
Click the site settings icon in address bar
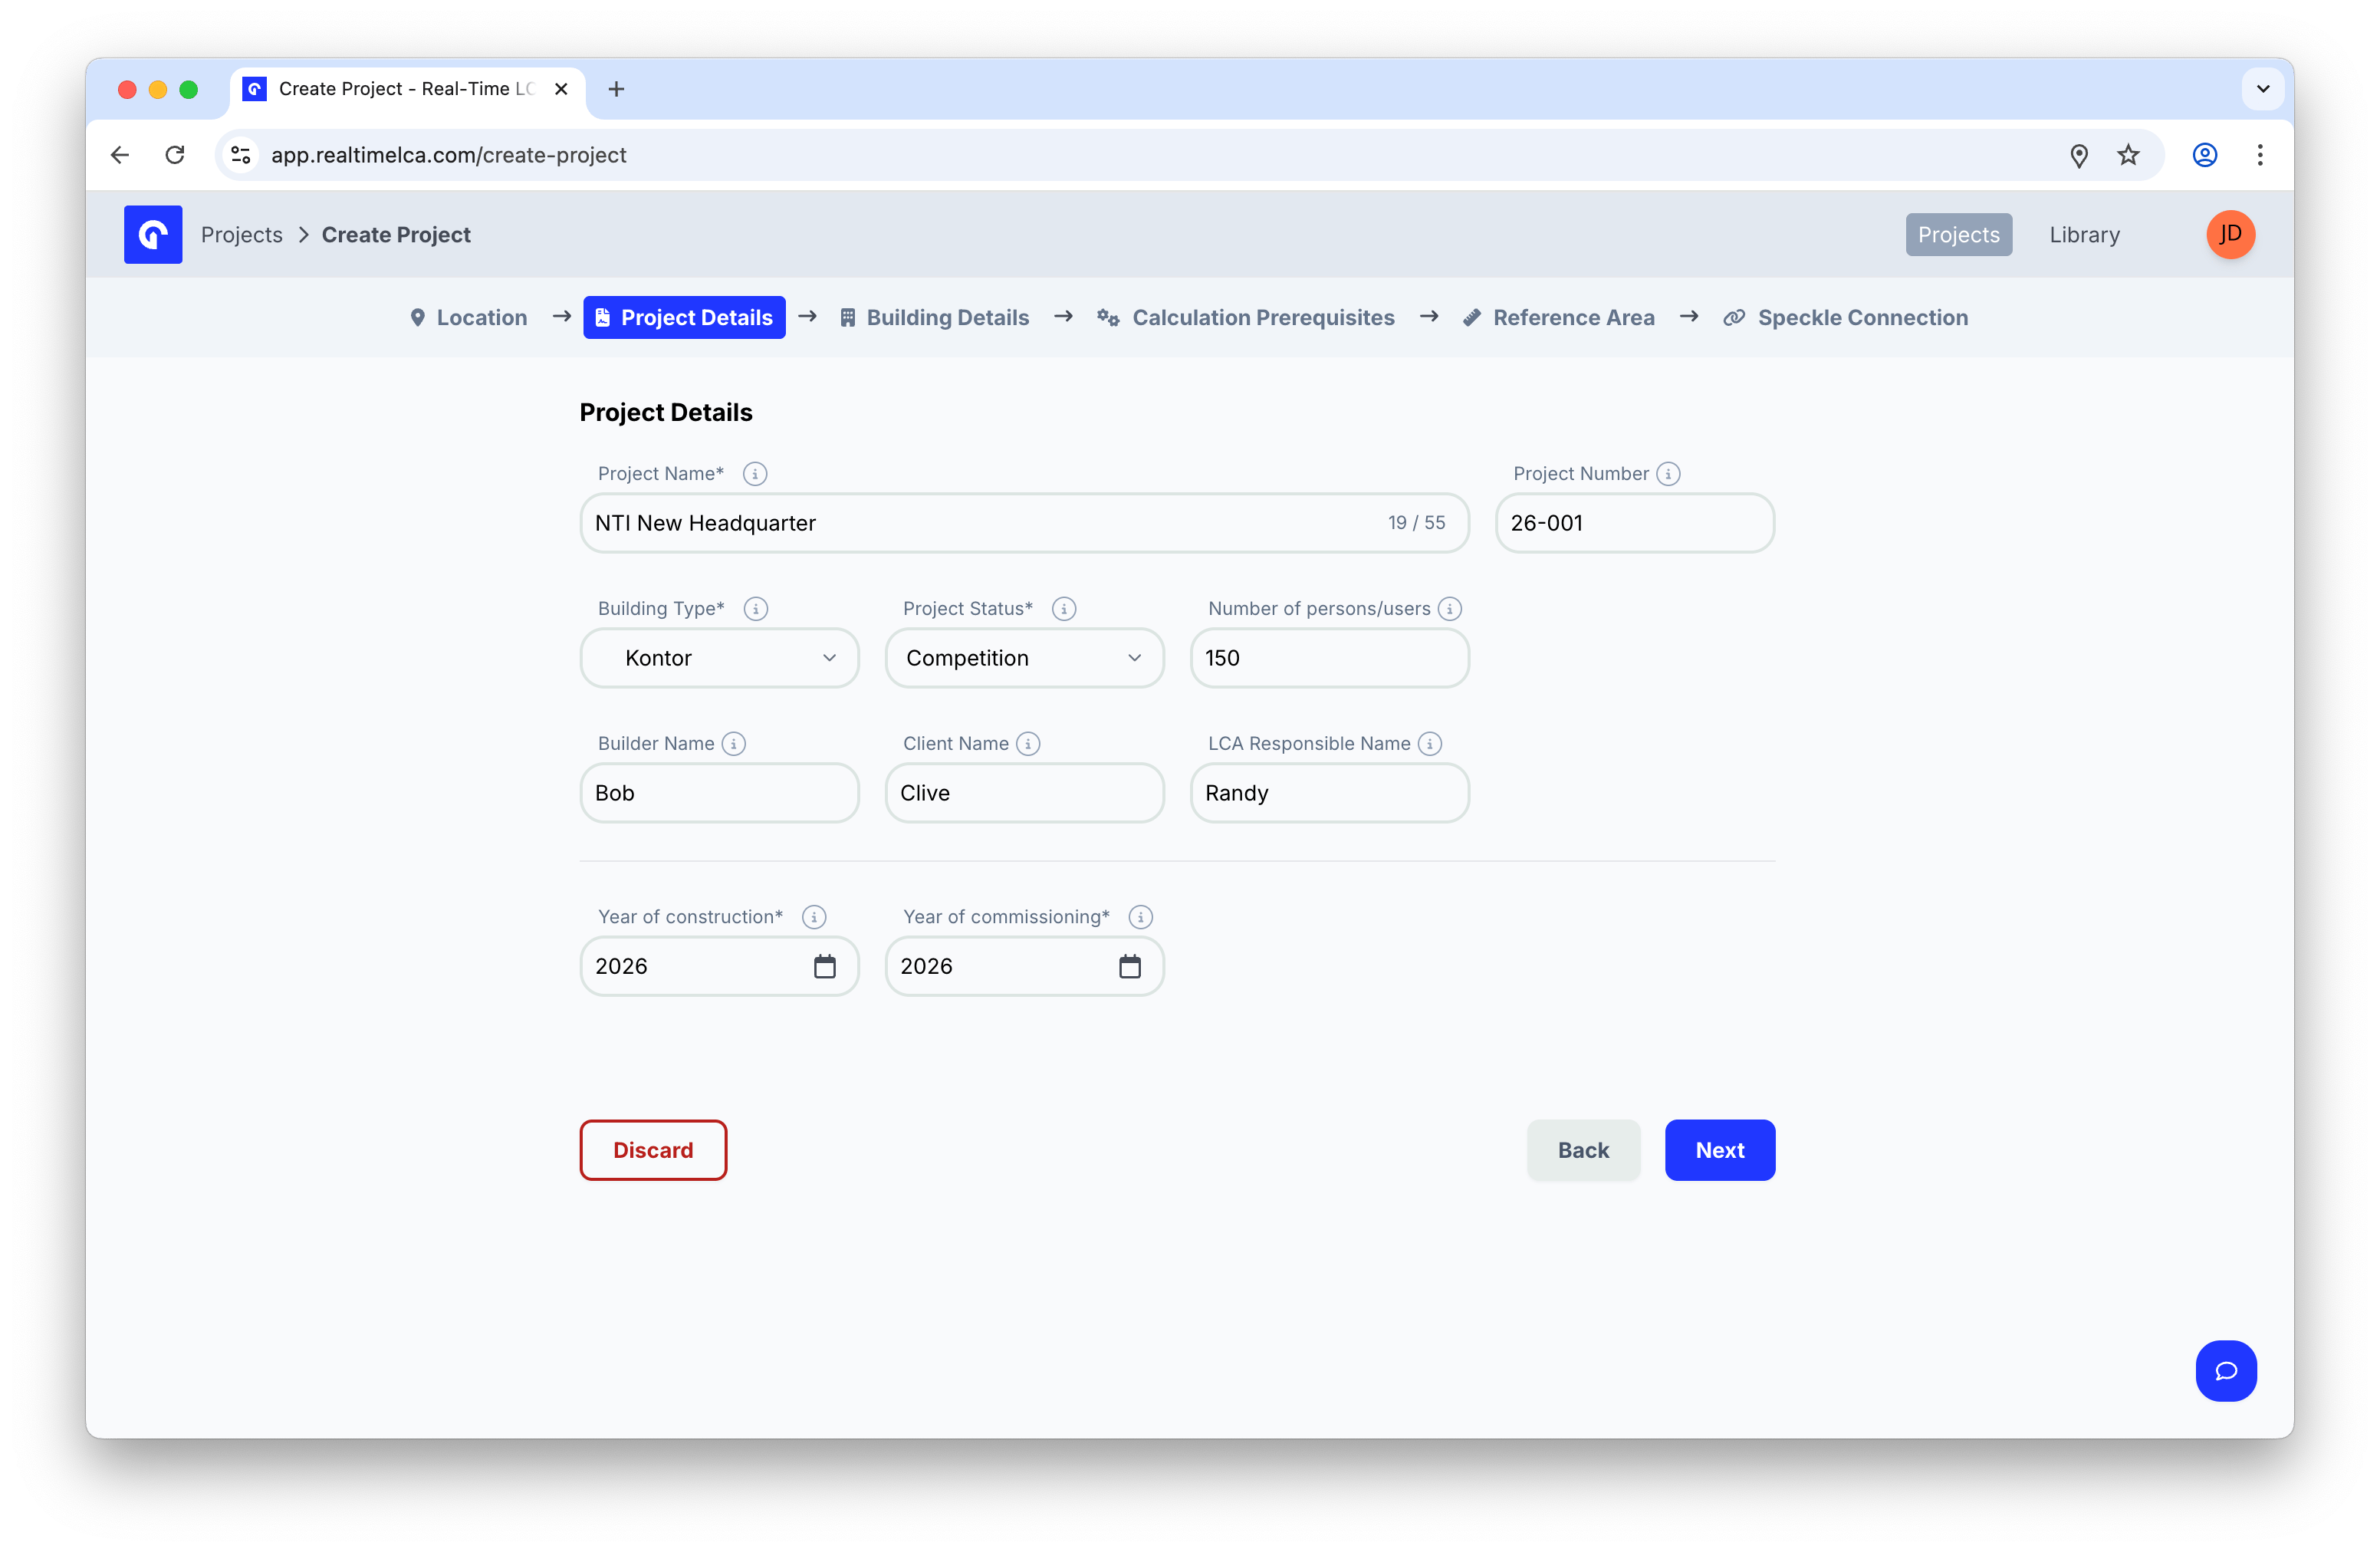(241, 155)
